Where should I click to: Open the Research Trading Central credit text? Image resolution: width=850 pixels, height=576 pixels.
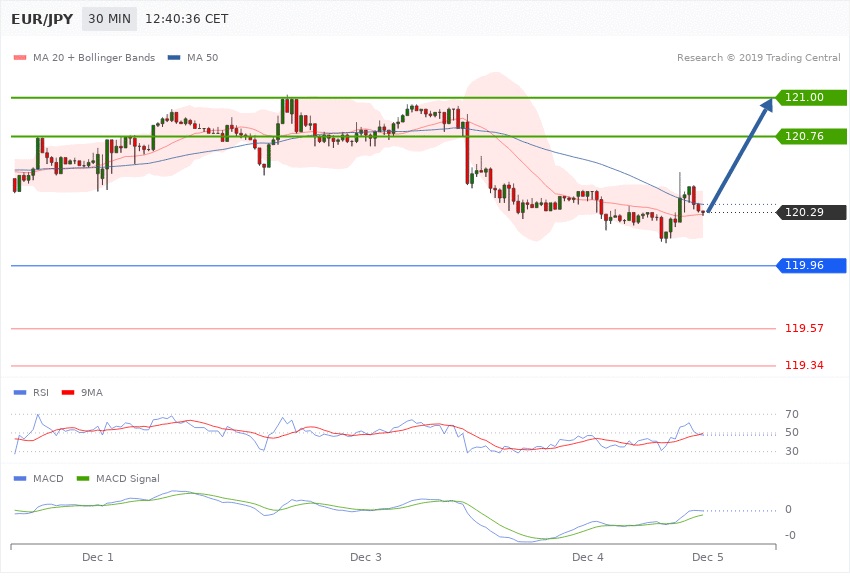[x=761, y=57]
